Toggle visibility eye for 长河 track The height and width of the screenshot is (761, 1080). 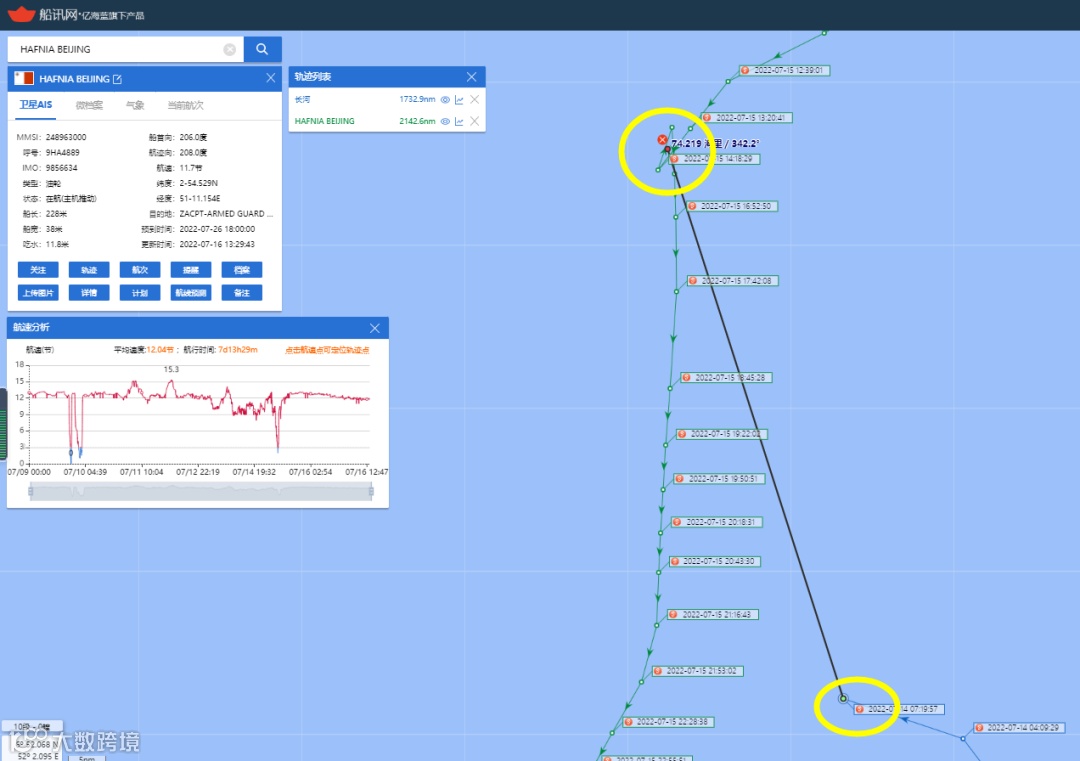[x=446, y=100]
